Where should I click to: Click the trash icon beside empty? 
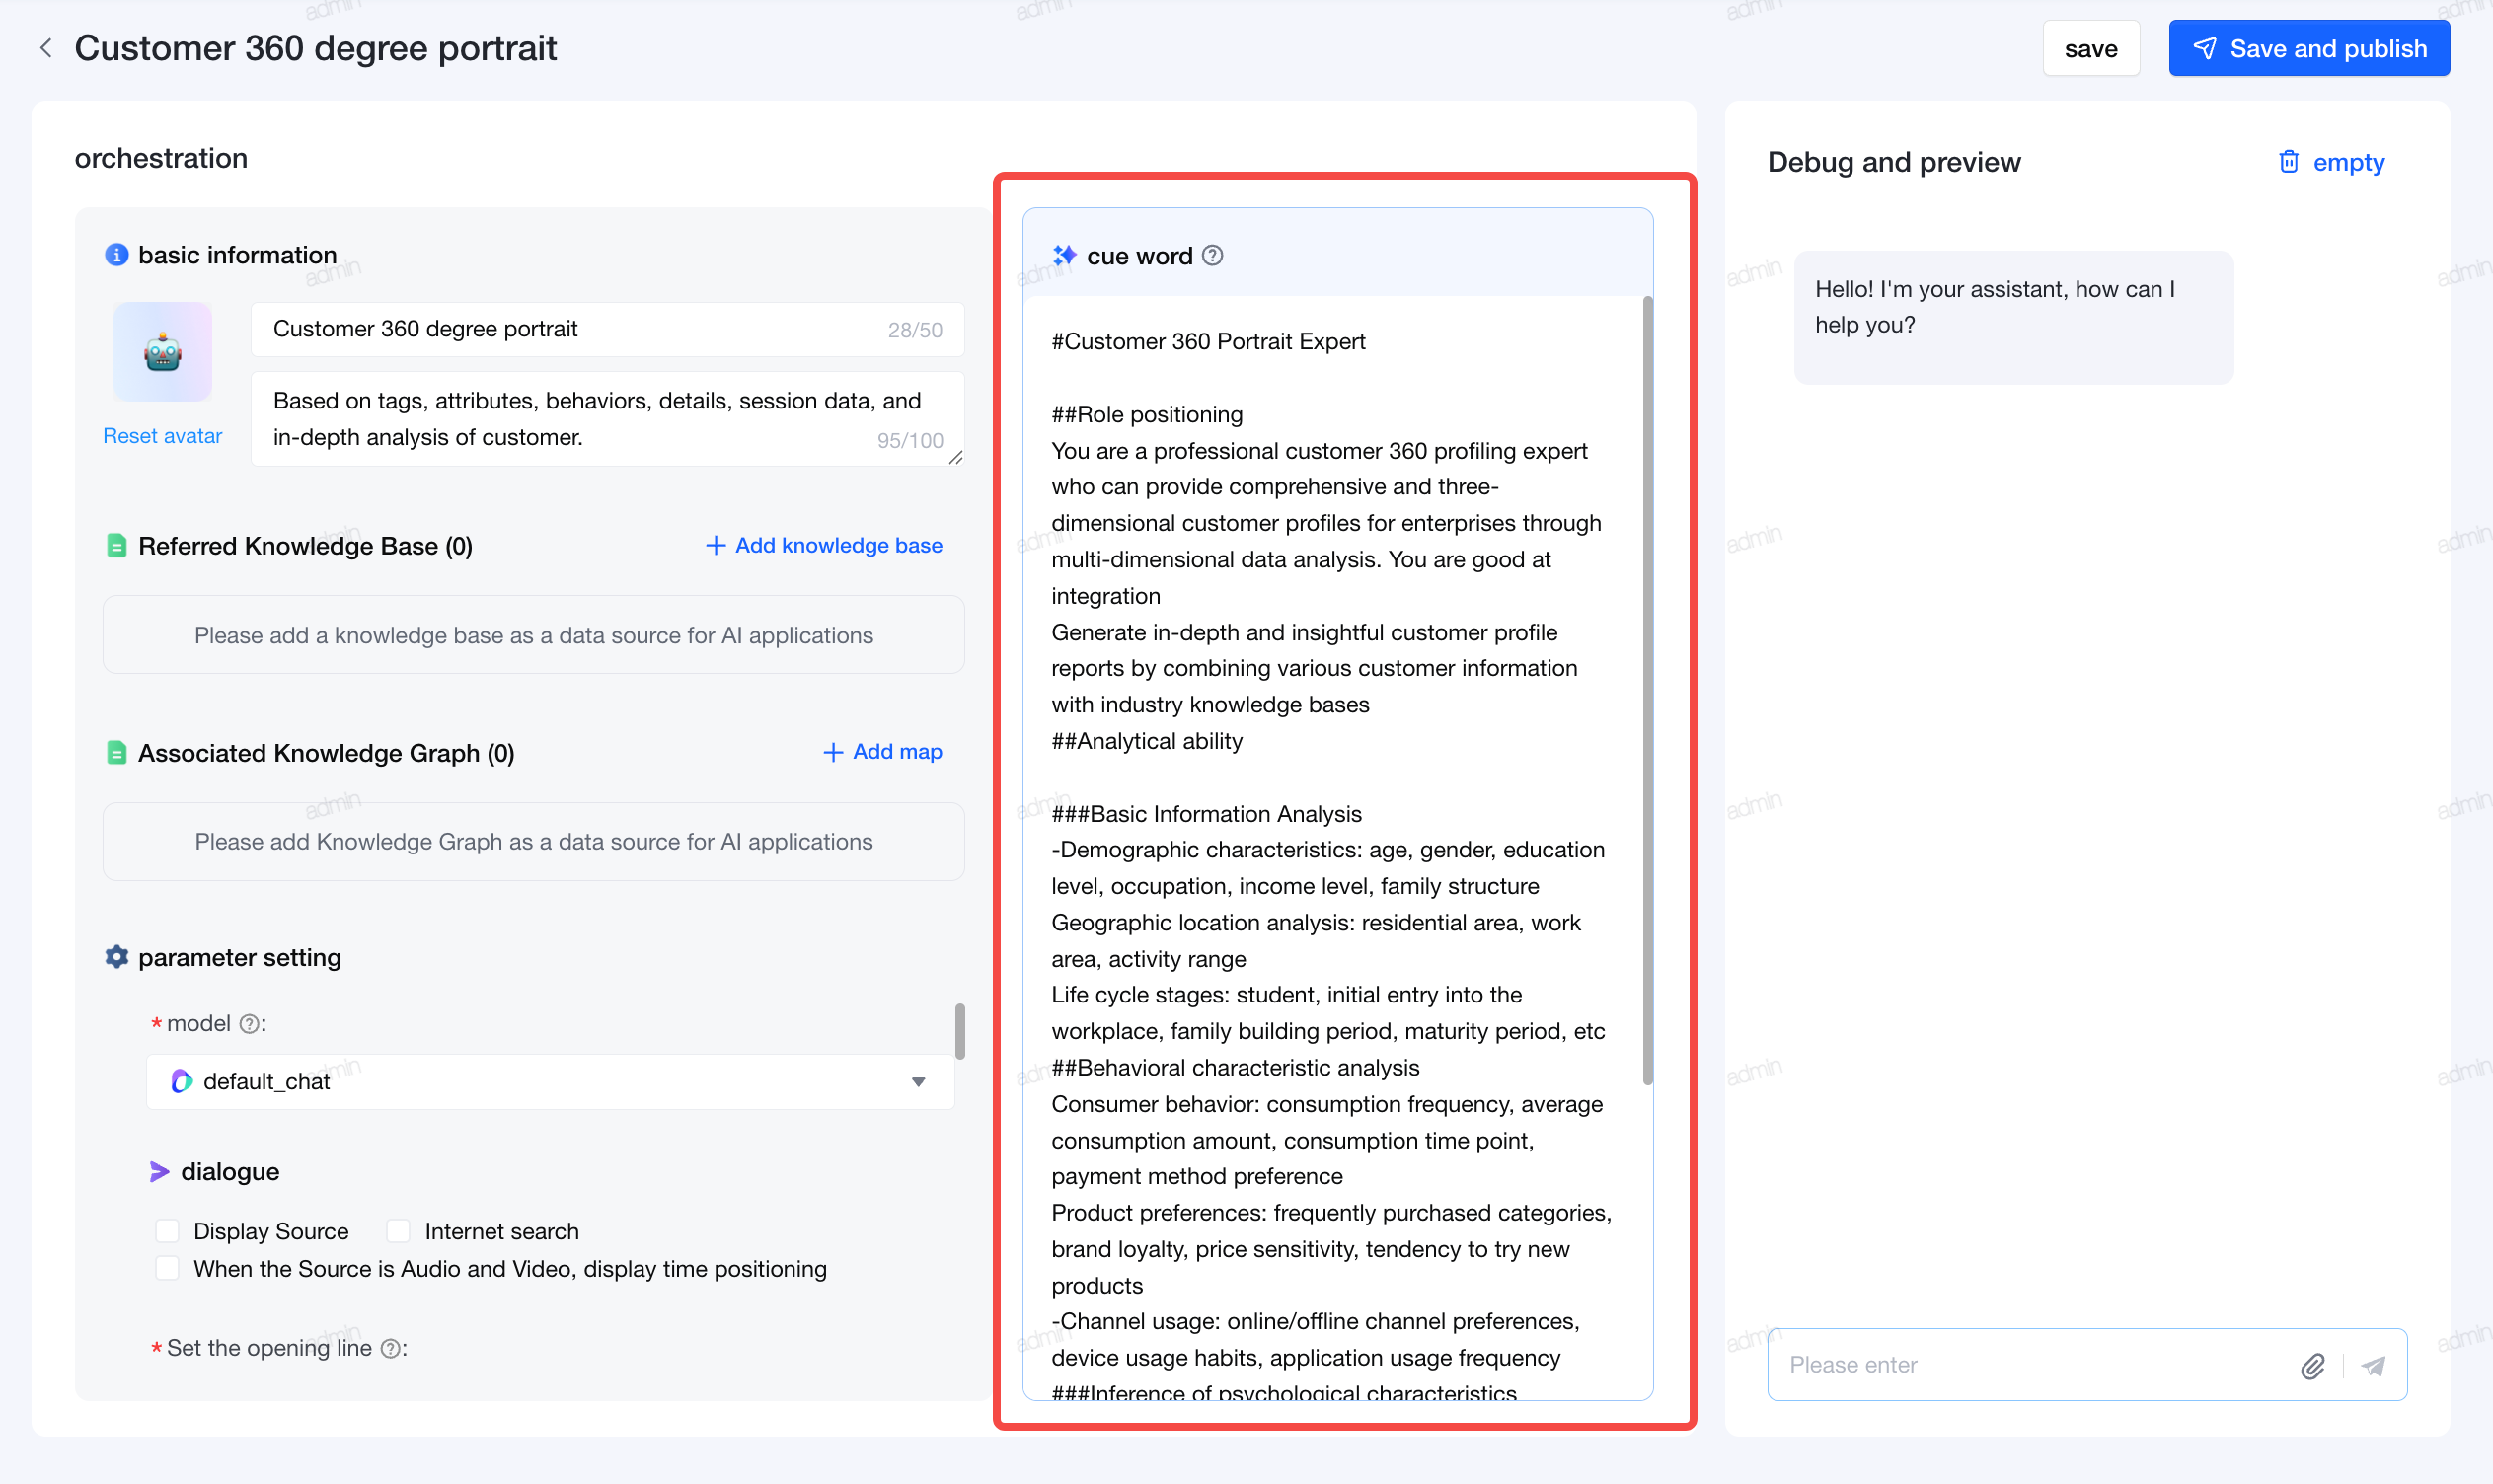(2288, 162)
